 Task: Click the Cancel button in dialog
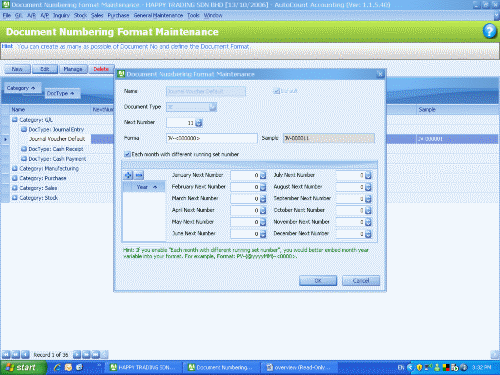click(361, 281)
